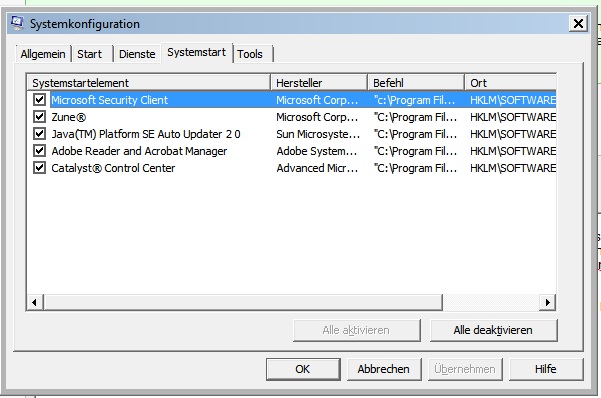The width and height of the screenshot is (601, 398).
Task: Uncheck Microsoft Security Client startup item
Action: click(39, 100)
